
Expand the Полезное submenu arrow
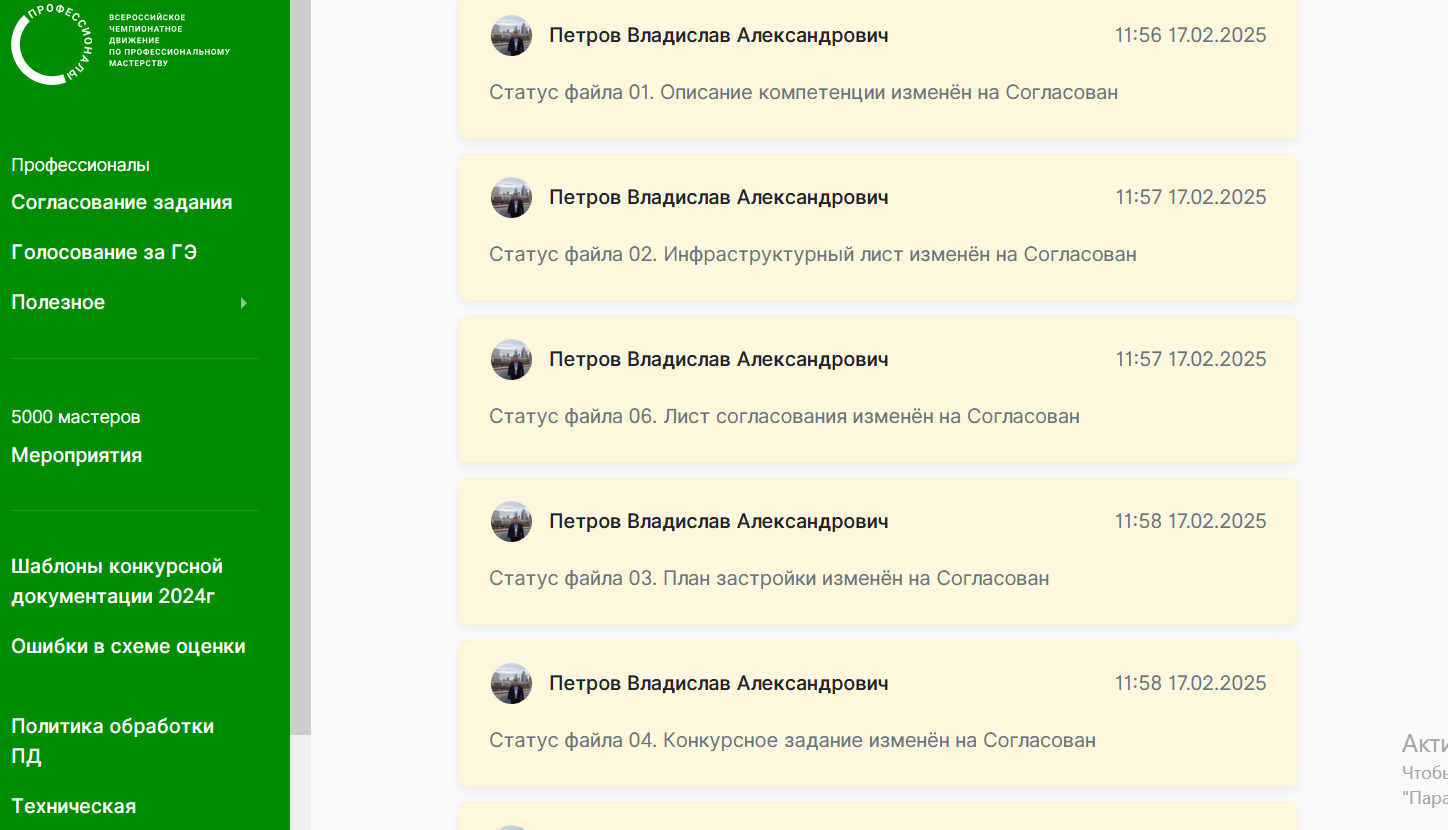pos(243,303)
